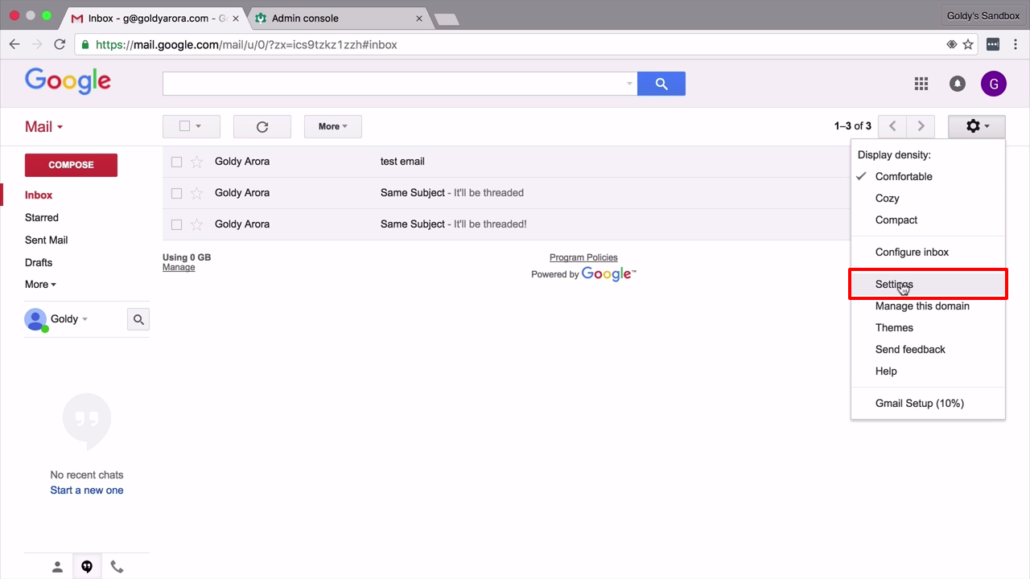
Task: Click the blue Gmail search button
Action: 661,84
